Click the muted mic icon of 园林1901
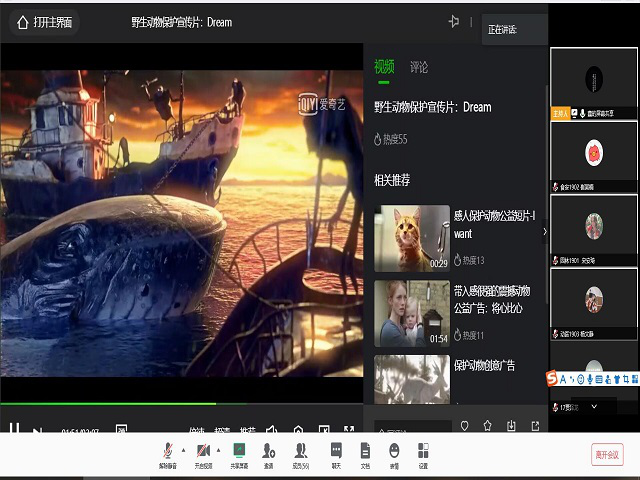This screenshot has width=640, height=480. click(556, 260)
